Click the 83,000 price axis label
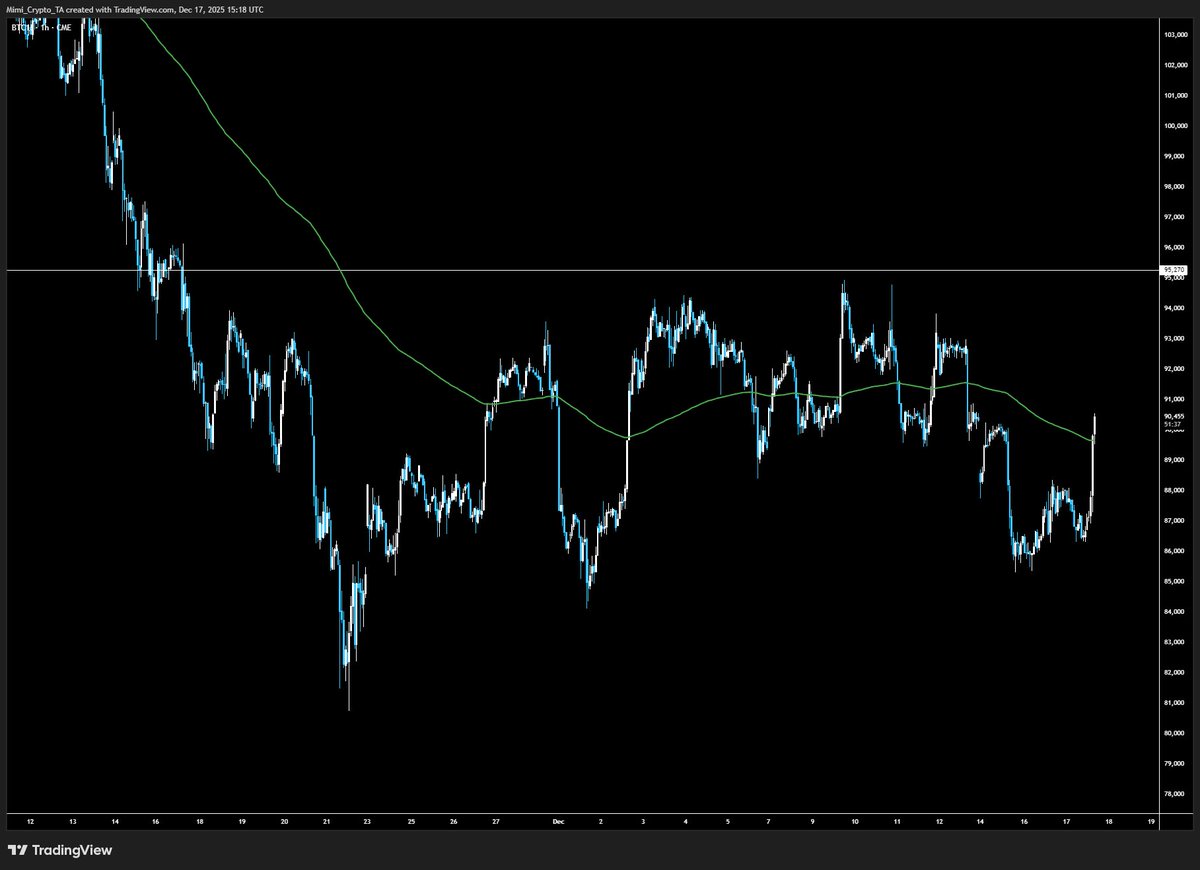The height and width of the screenshot is (870, 1200). coord(1174,642)
